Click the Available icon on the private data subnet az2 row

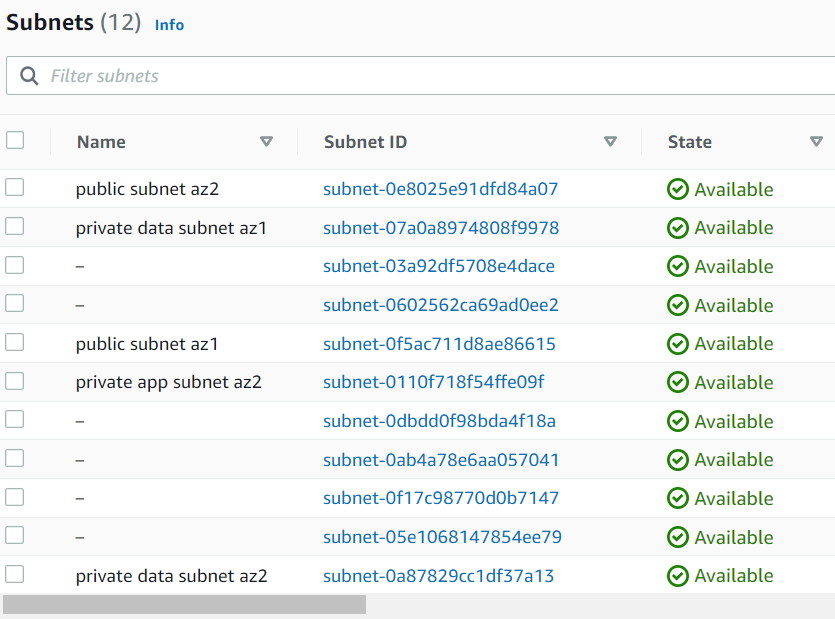click(678, 575)
